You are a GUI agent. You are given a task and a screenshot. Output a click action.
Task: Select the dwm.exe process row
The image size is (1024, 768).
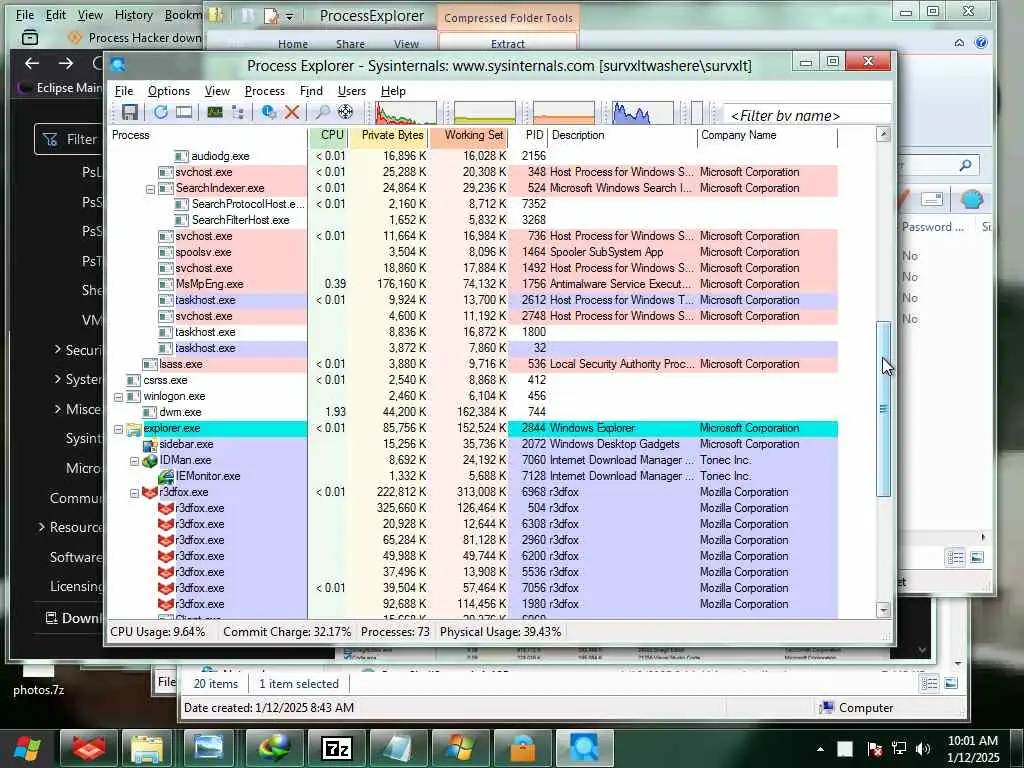pyautogui.click(x=472, y=412)
